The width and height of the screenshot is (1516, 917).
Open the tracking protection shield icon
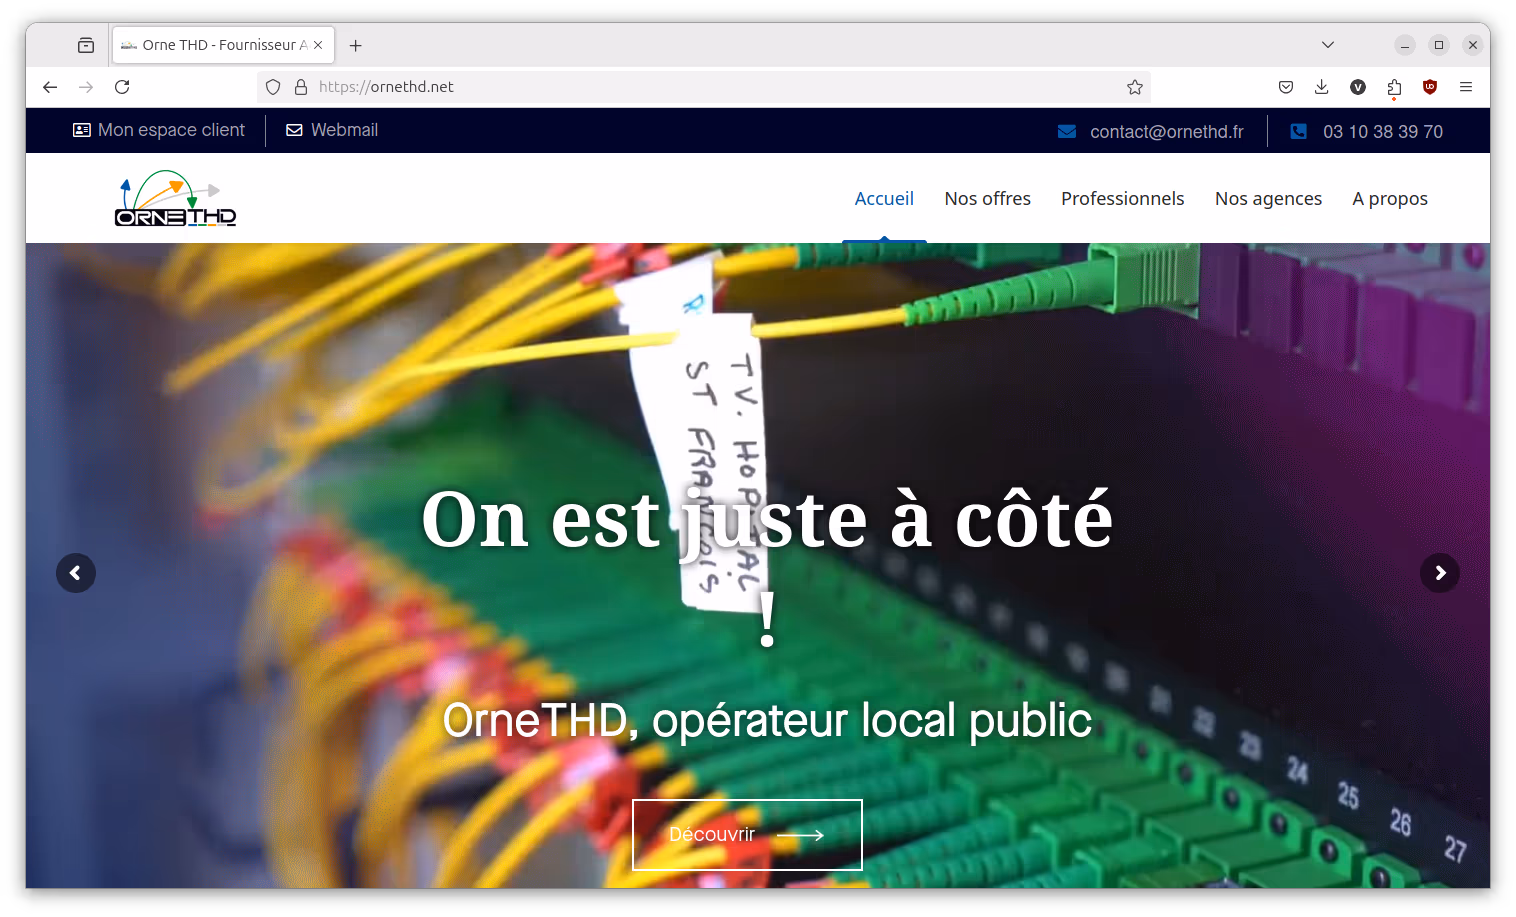tap(273, 87)
